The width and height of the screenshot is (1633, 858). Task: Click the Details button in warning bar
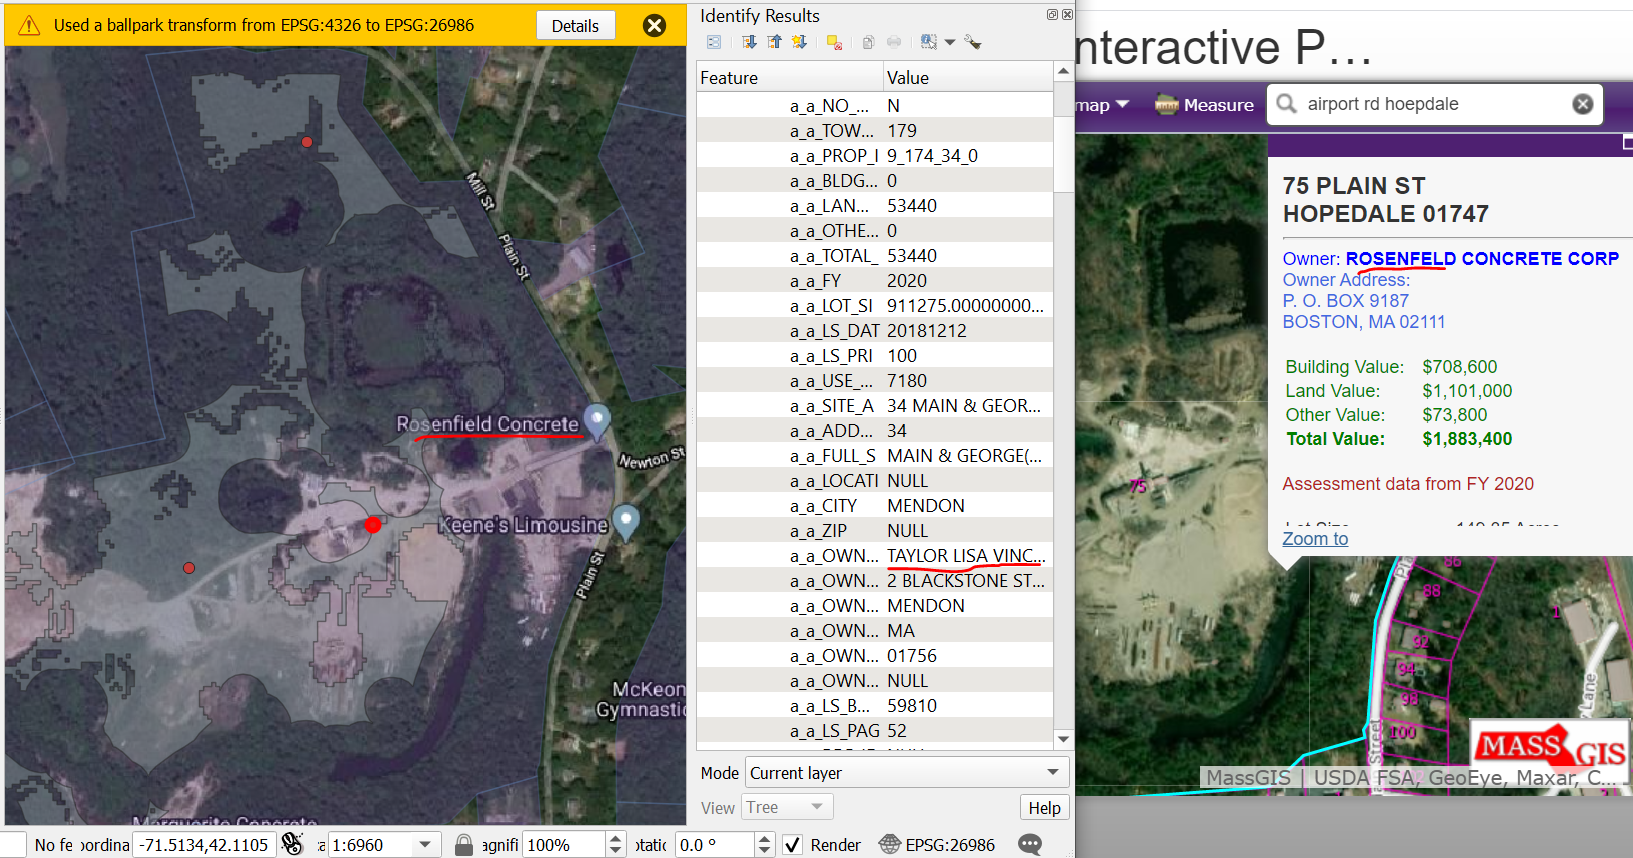[x=575, y=26]
